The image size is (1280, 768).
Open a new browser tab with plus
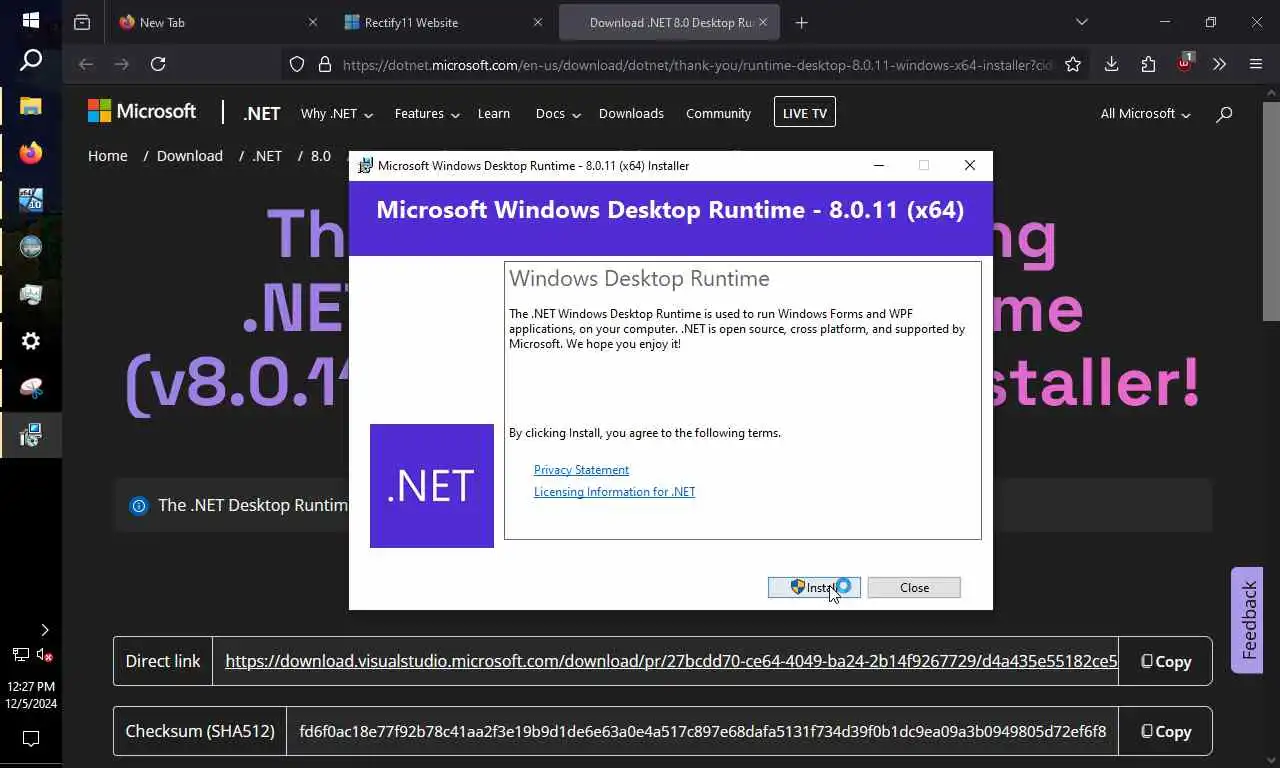(x=801, y=22)
